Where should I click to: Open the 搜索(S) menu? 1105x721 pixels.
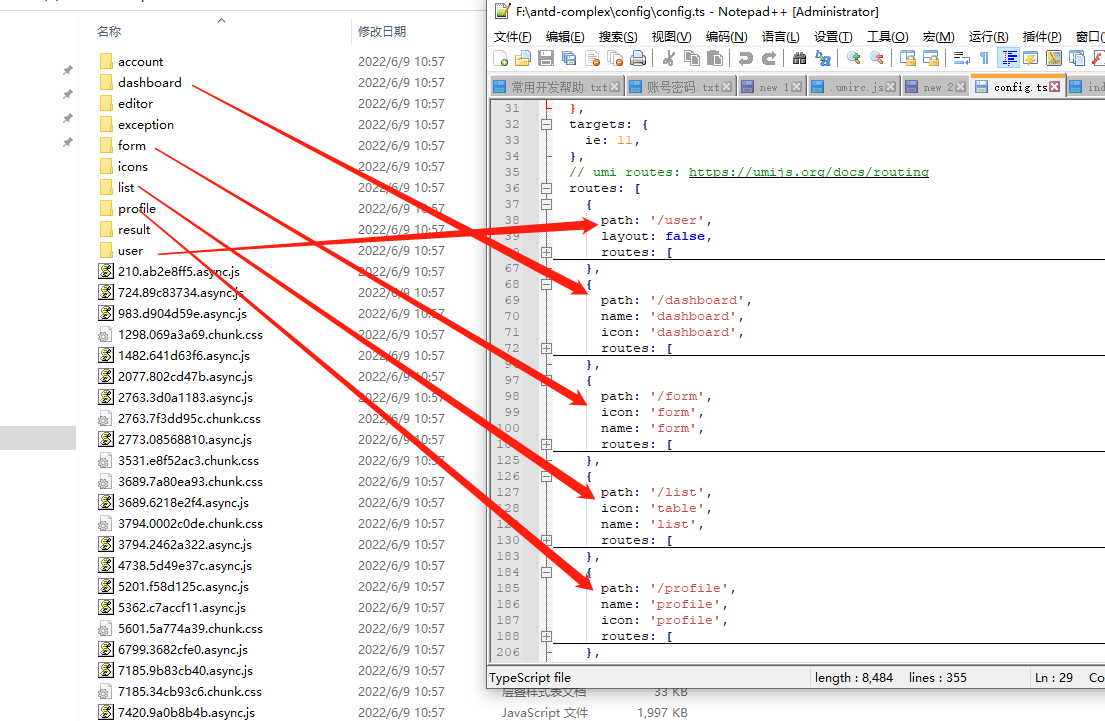click(x=618, y=37)
